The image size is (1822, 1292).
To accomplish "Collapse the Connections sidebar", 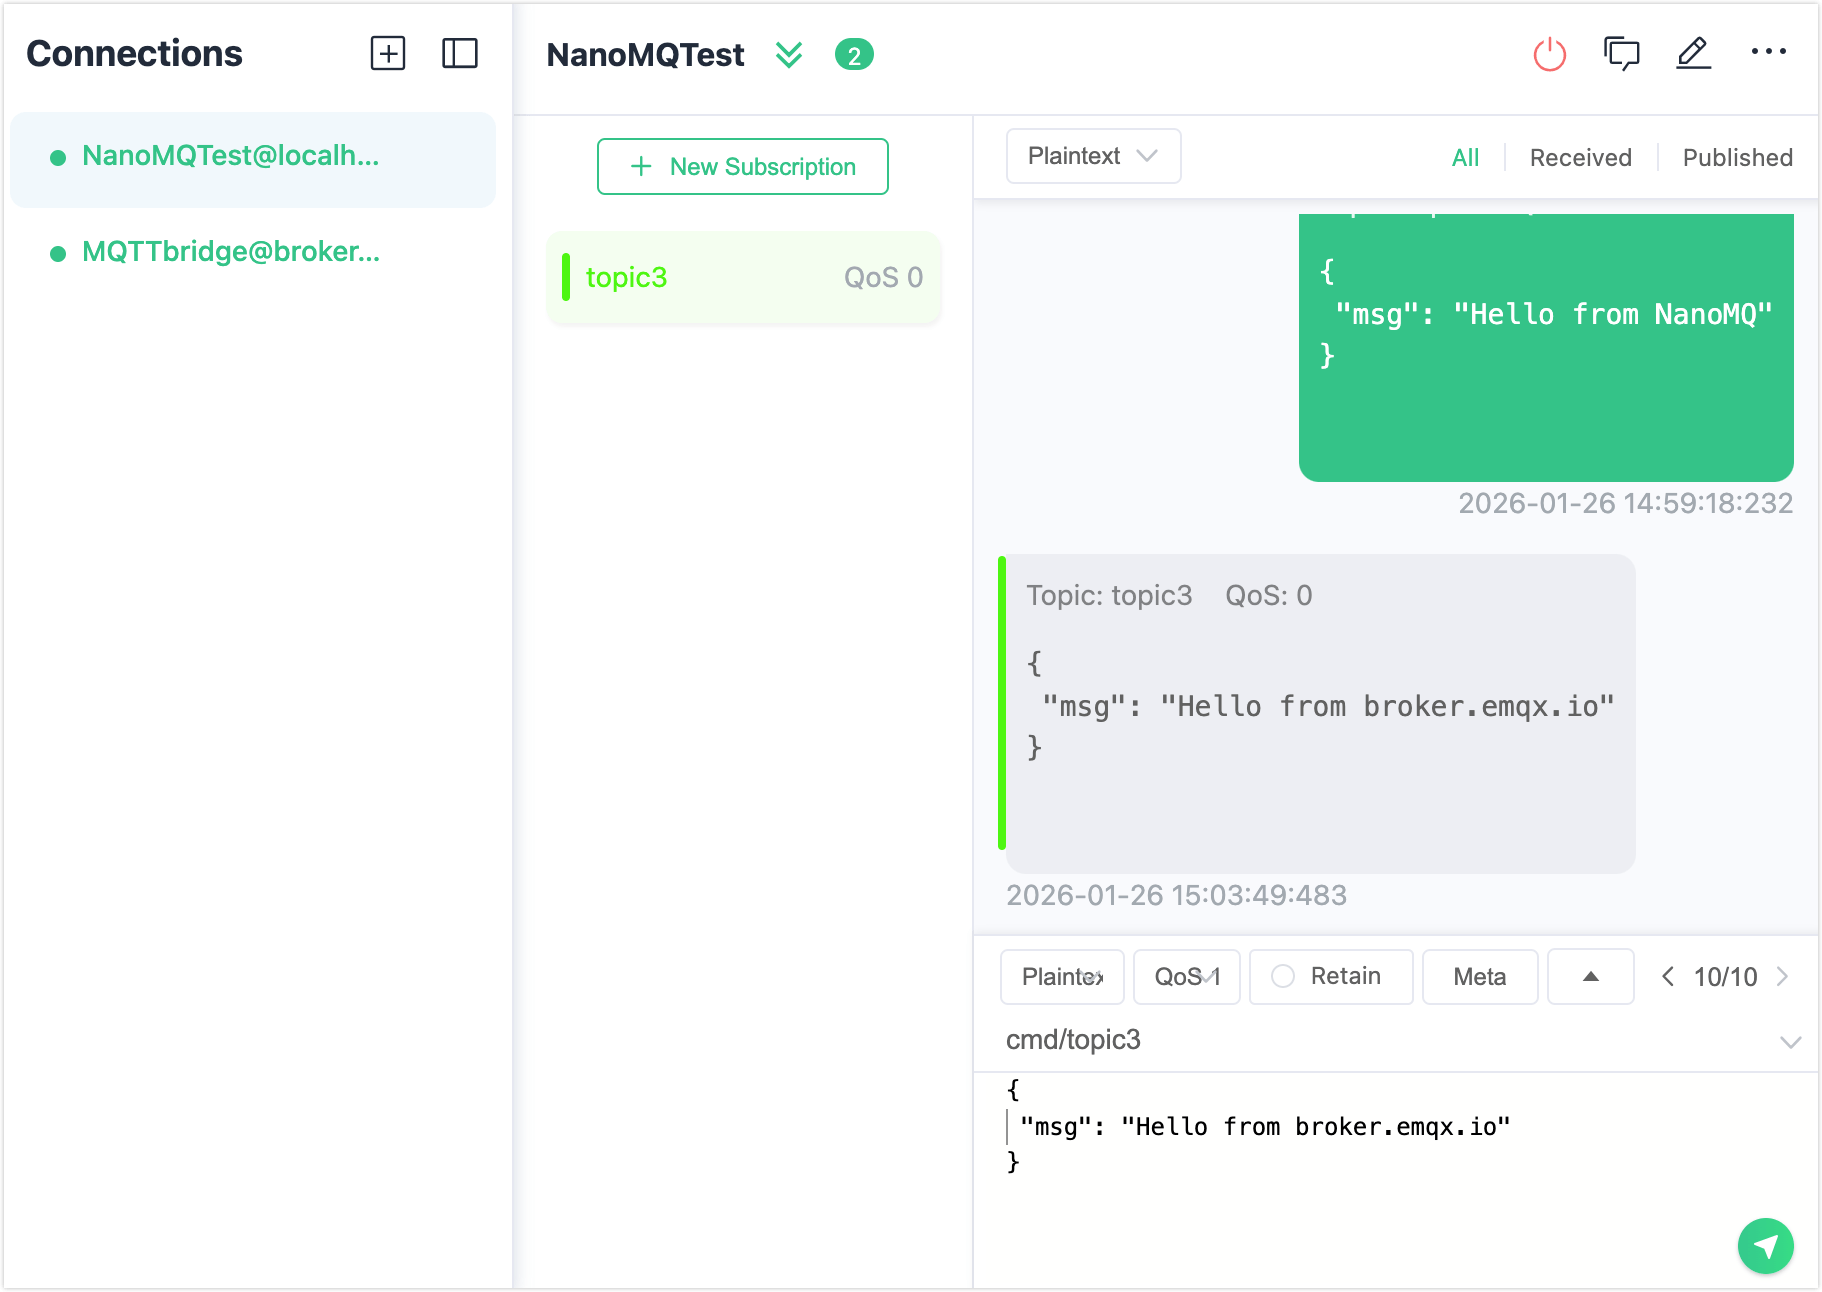I will point(461,54).
